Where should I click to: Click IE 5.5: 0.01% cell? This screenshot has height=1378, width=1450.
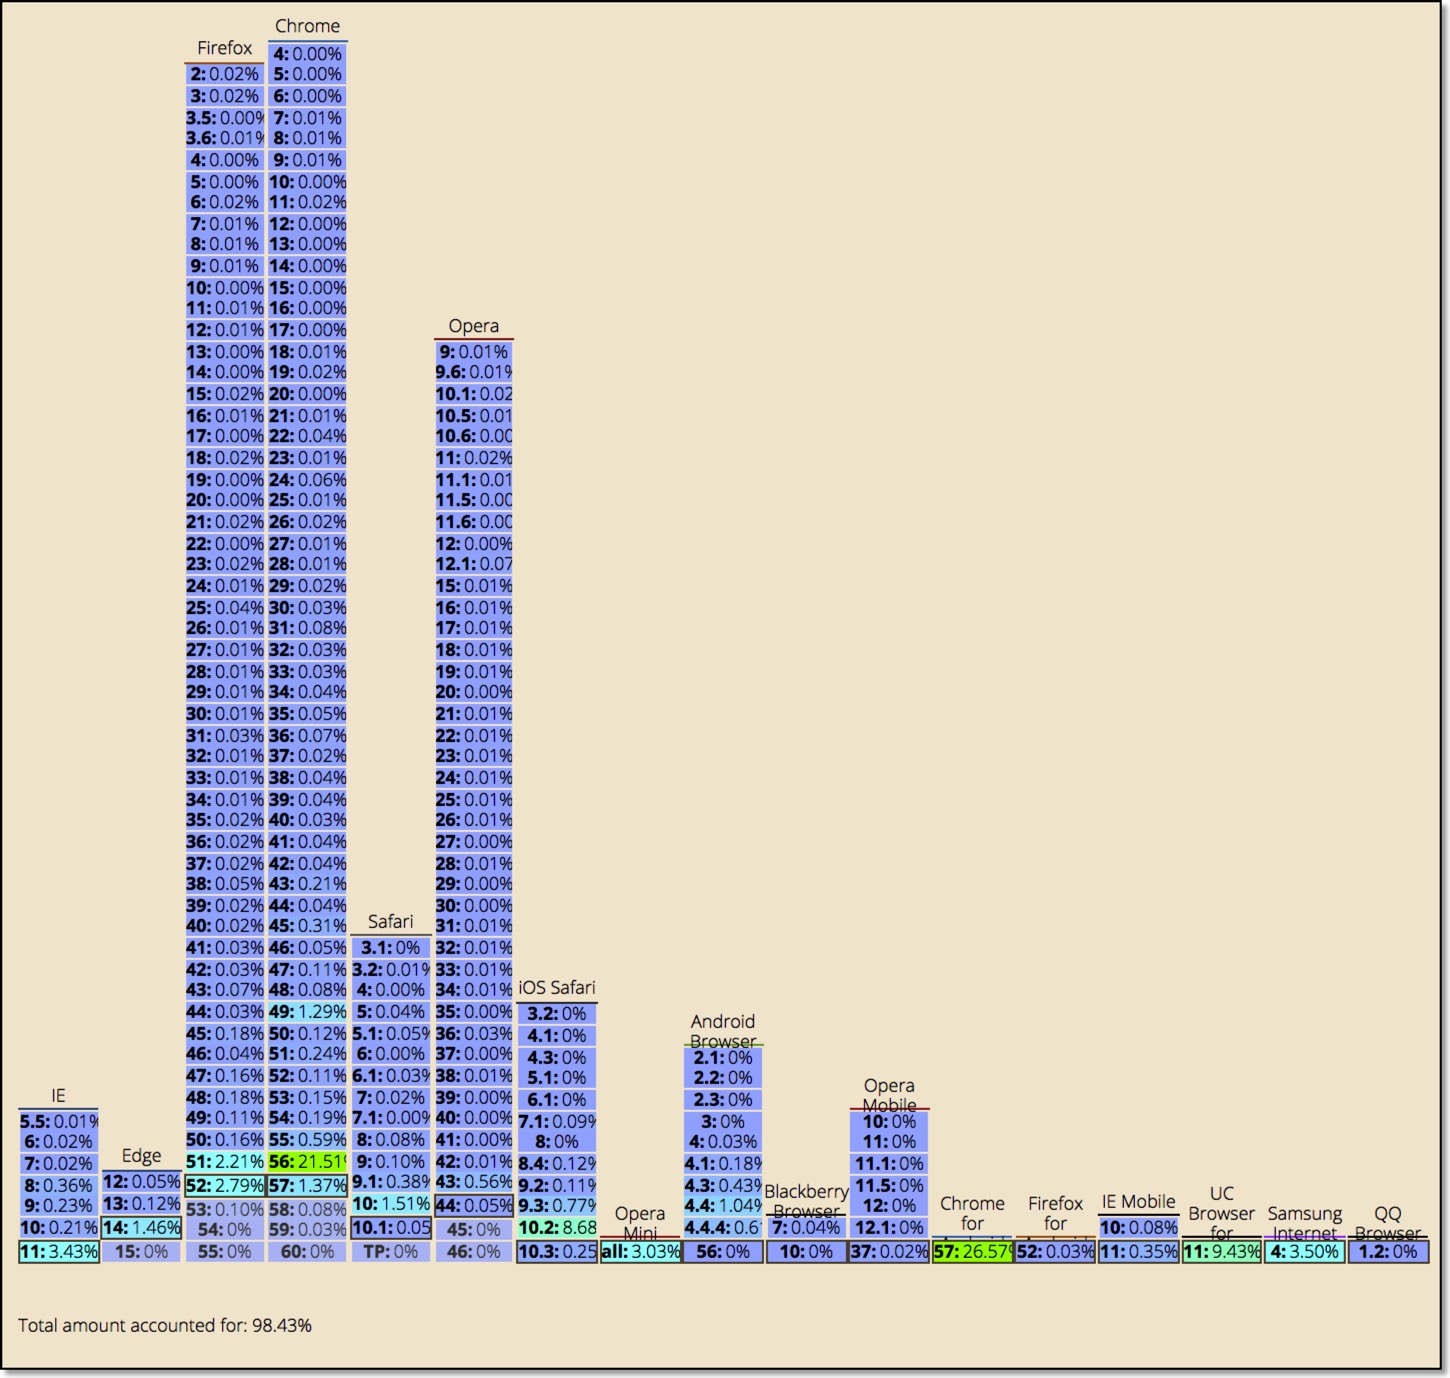click(59, 1121)
